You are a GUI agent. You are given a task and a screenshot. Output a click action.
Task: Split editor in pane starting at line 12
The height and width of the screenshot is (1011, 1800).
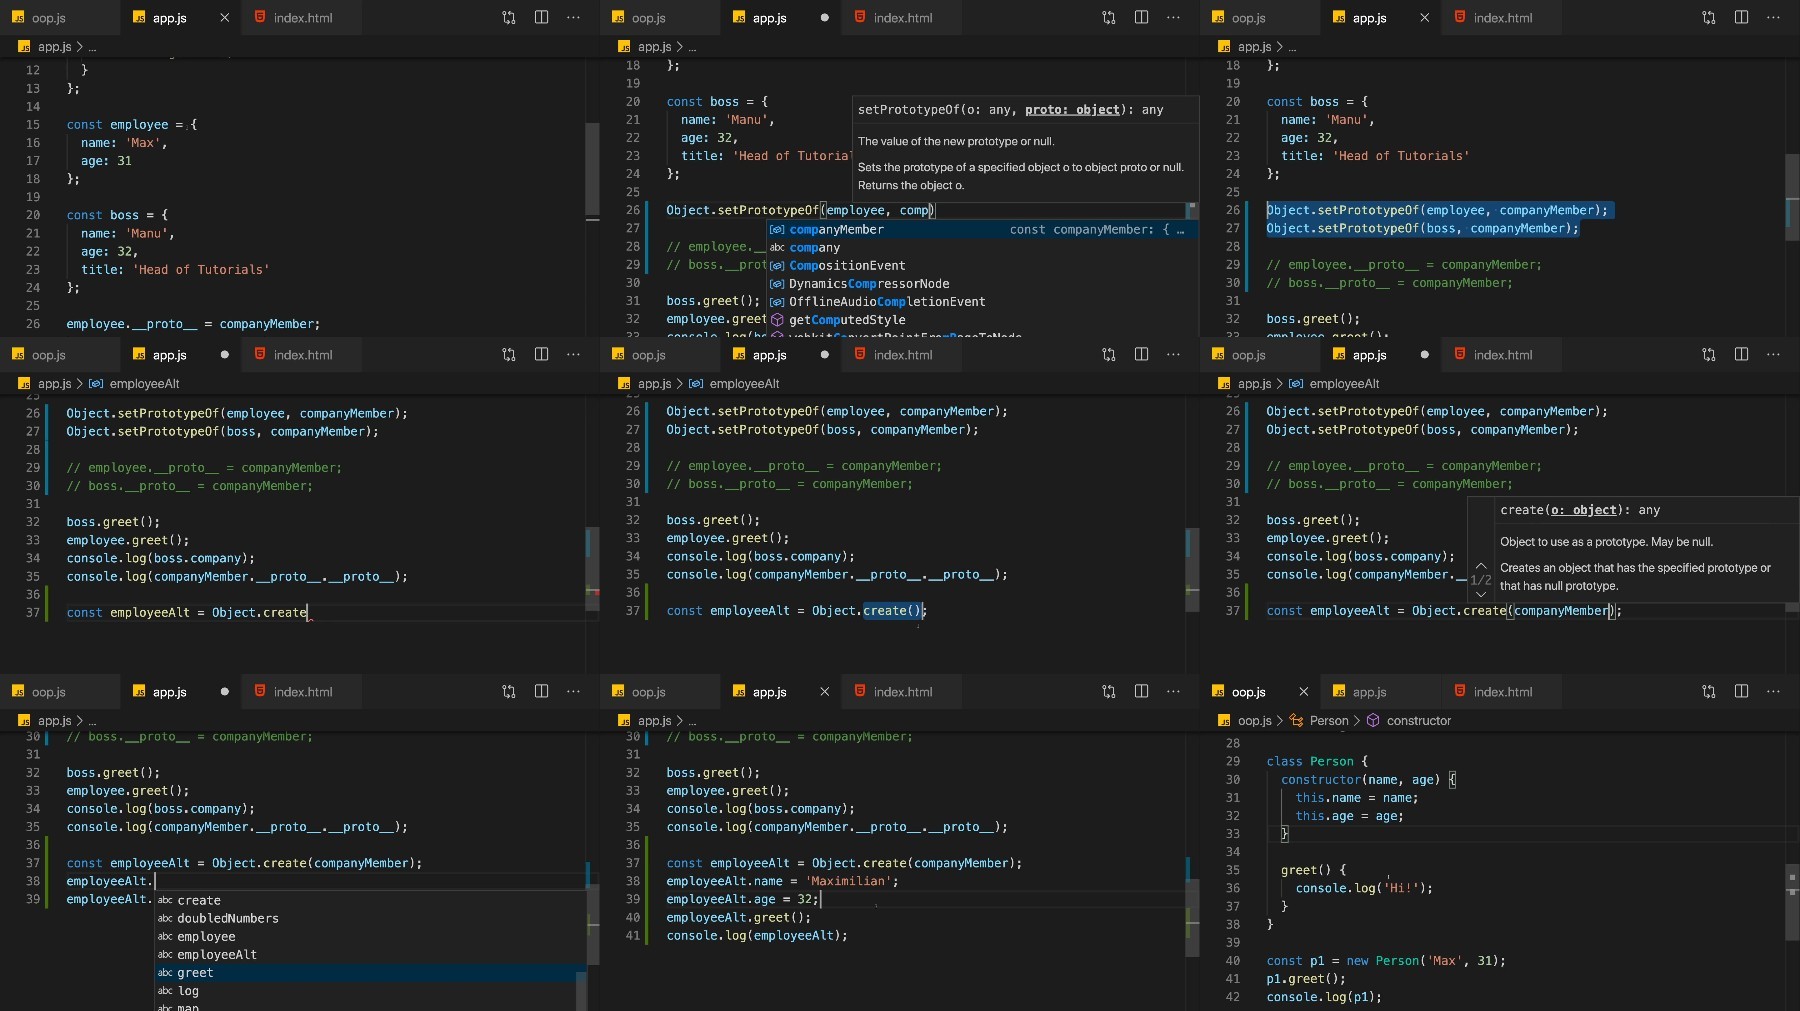pos(541,18)
